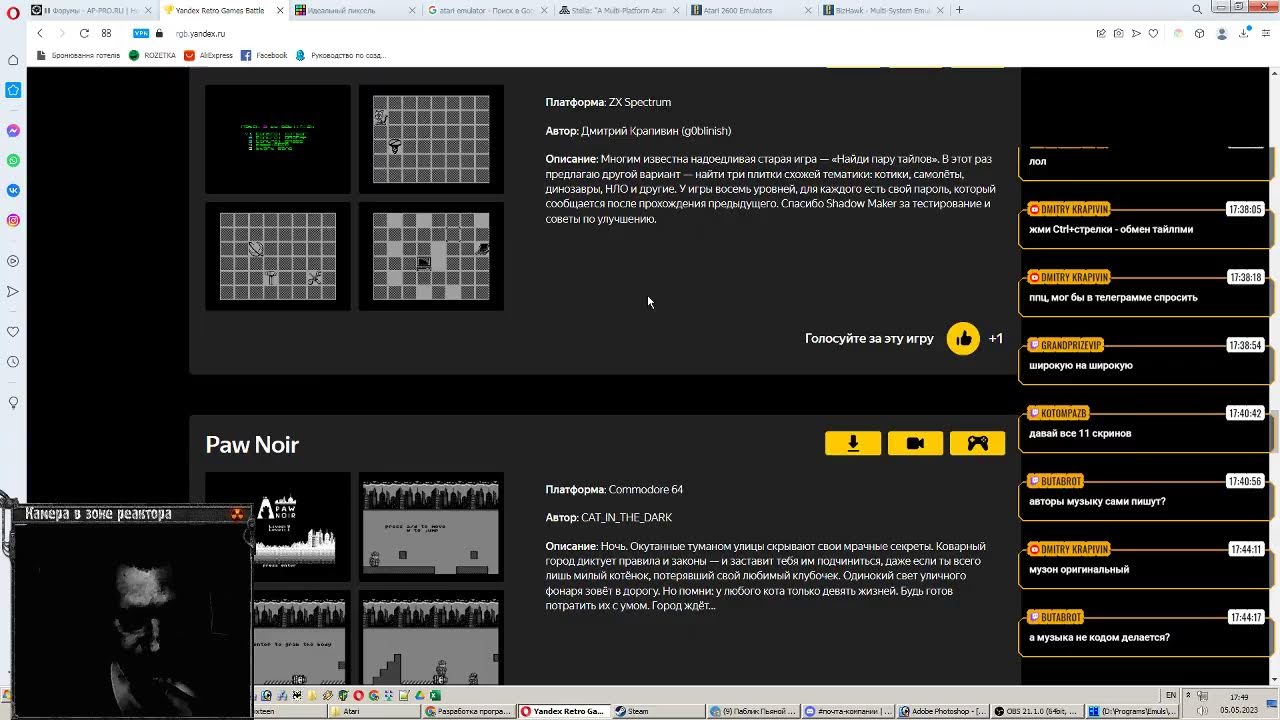
Task: Switch to the Stella Multi-Platform Atari tab
Action: [x=619, y=10]
